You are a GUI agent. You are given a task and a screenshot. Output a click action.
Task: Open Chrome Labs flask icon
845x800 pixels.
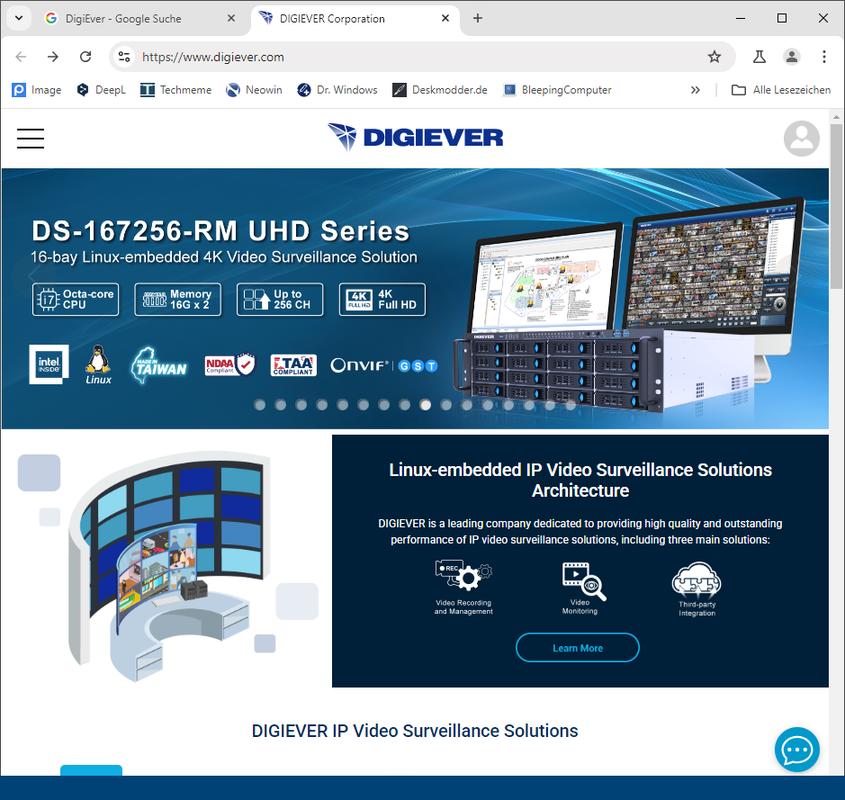[x=759, y=57]
